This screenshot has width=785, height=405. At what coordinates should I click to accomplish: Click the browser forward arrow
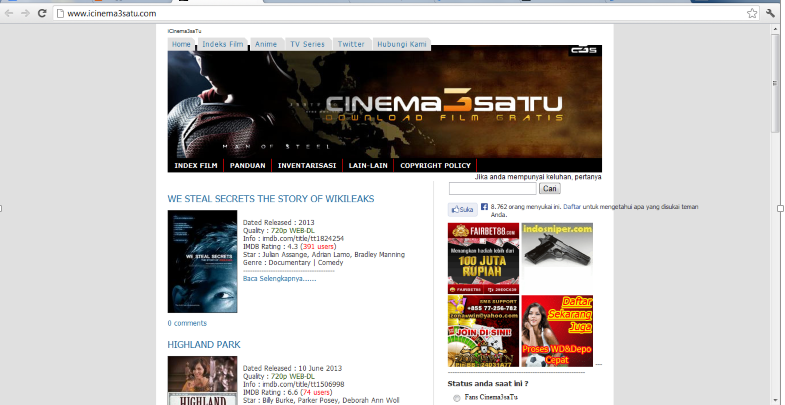[26, 14]
